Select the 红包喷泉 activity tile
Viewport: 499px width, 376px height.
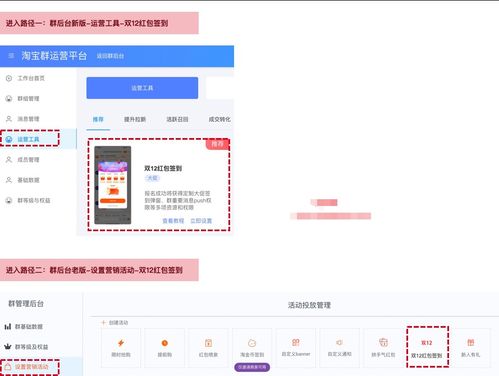pos(208,348)
